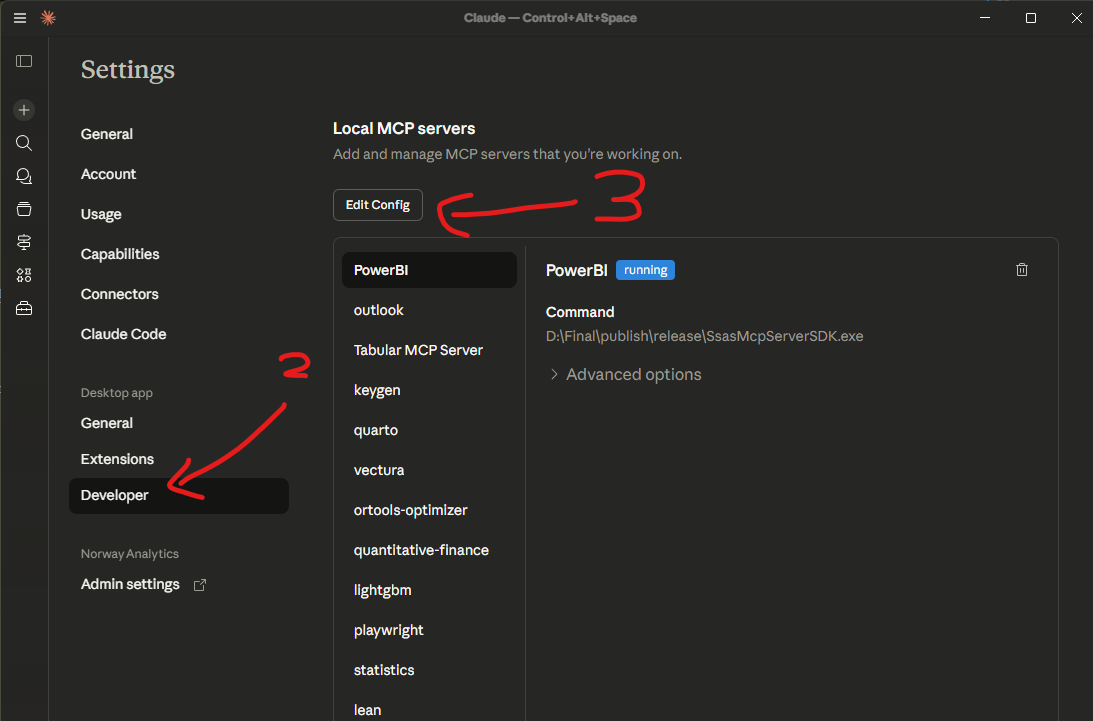Select the outlook MCP server
1093x721 pixels.
(379, 310)
